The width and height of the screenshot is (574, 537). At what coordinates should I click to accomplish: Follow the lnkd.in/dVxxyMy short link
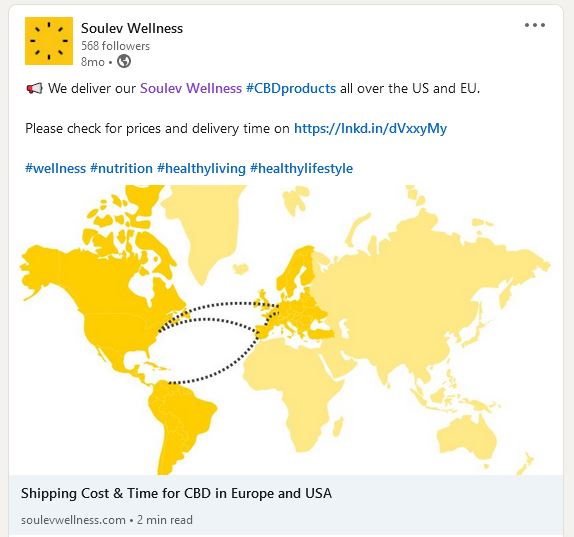370,128
